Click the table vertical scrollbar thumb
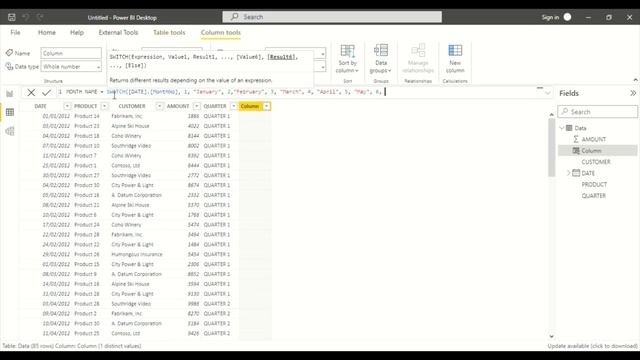640x360 pixels. click(551, 148)
